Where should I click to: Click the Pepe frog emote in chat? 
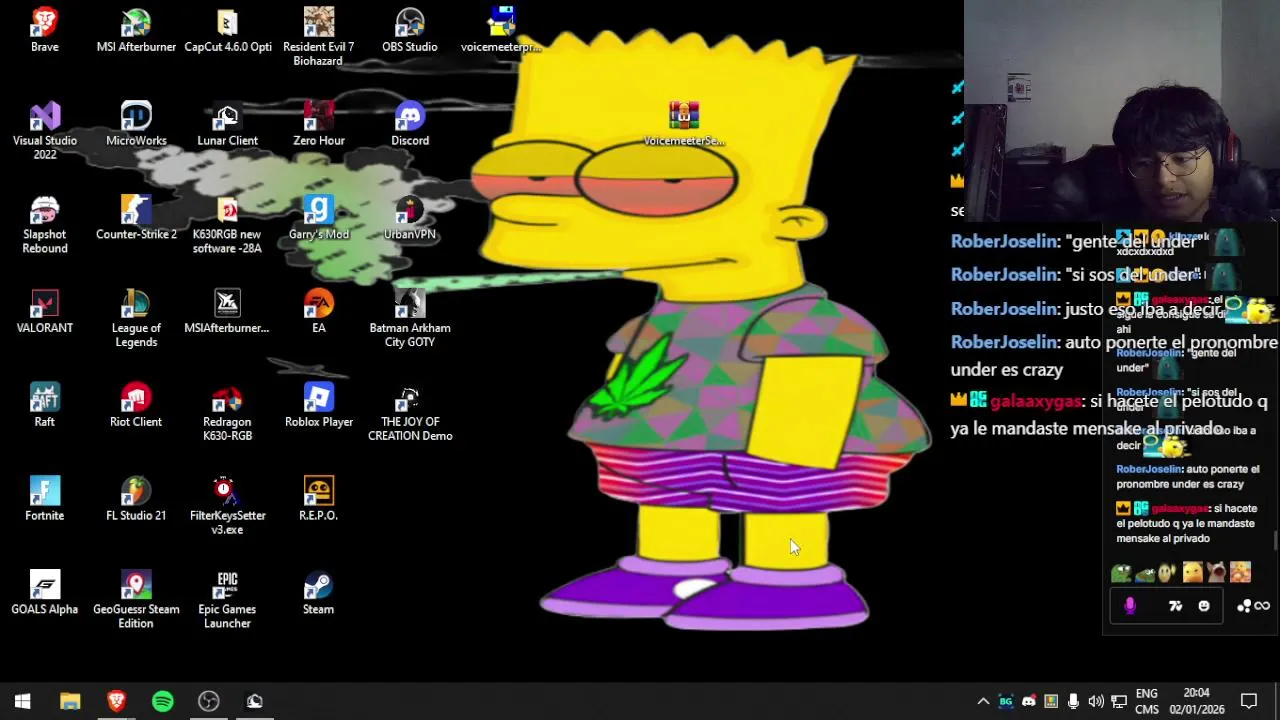1121,573
